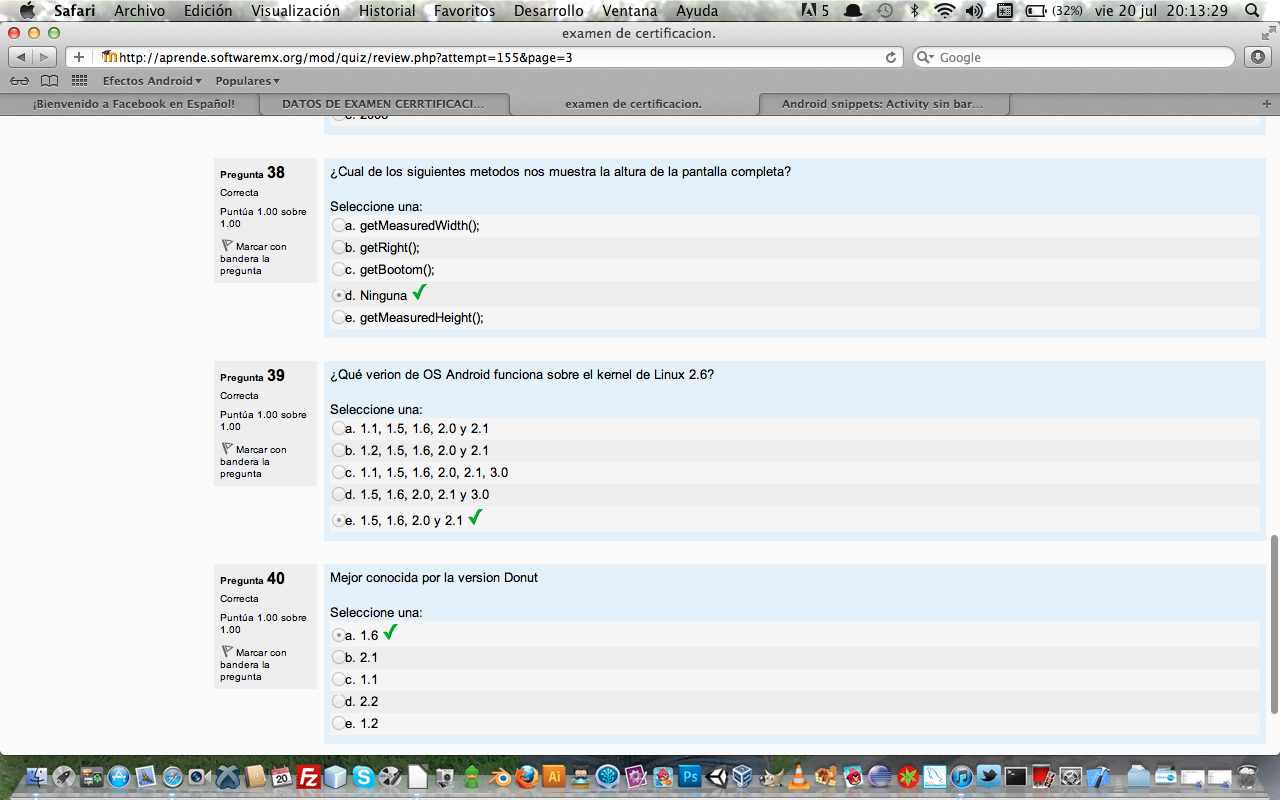
Task: Open the Historial menu
Action: [387, 11]
